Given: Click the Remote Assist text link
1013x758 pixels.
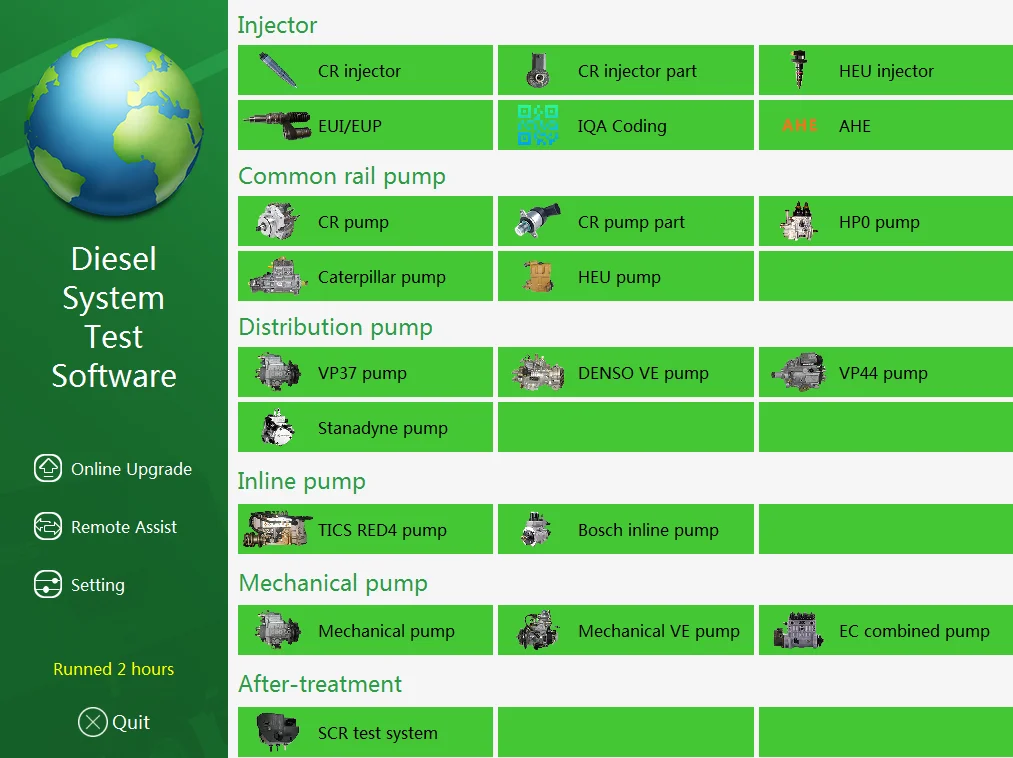Looking at the screenshot, I should (123, 527).
